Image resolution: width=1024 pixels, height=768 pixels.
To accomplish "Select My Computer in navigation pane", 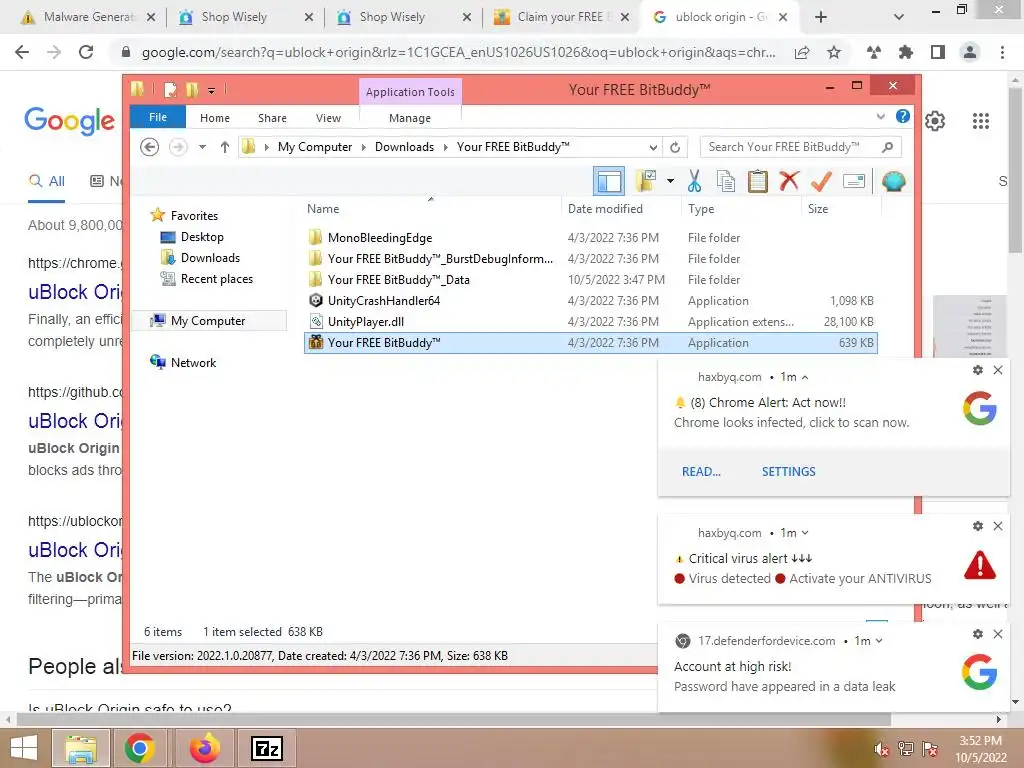I will (208, 321).
